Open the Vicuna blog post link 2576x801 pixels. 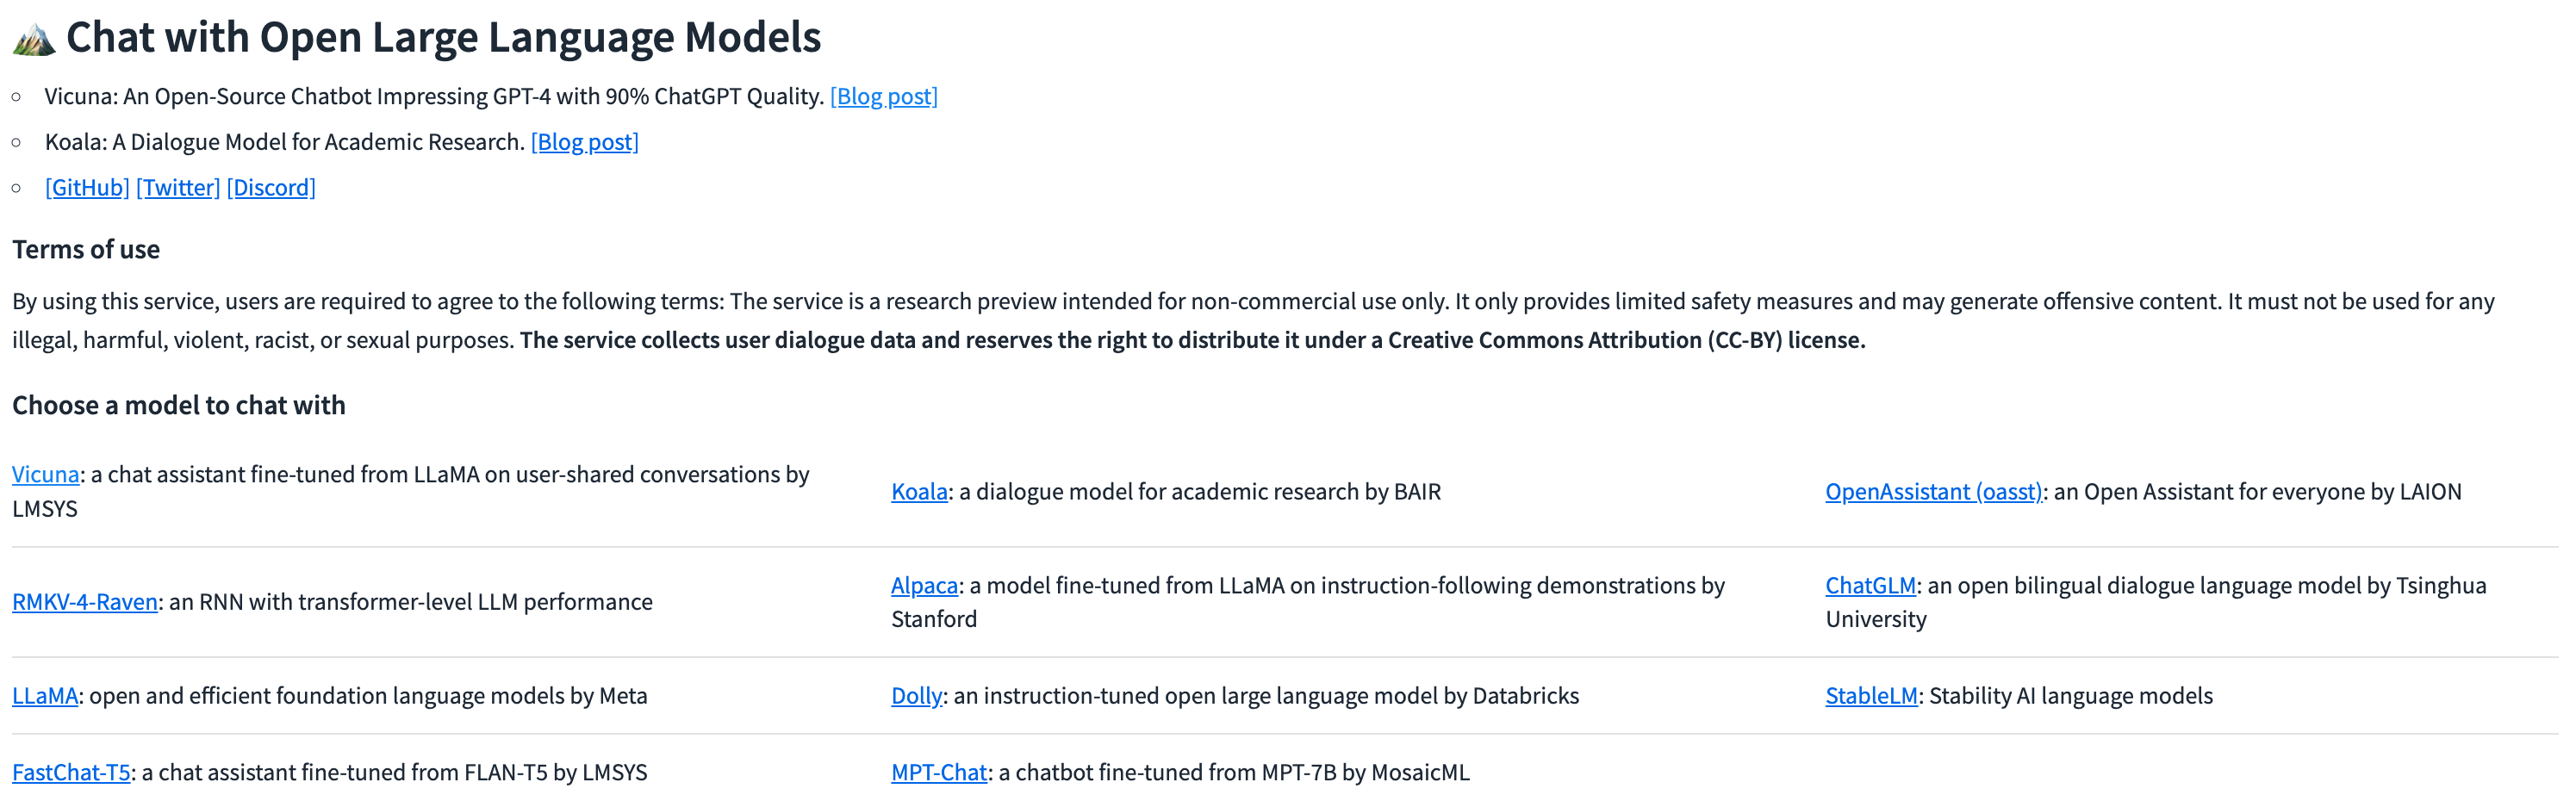(x=883, y=96)
